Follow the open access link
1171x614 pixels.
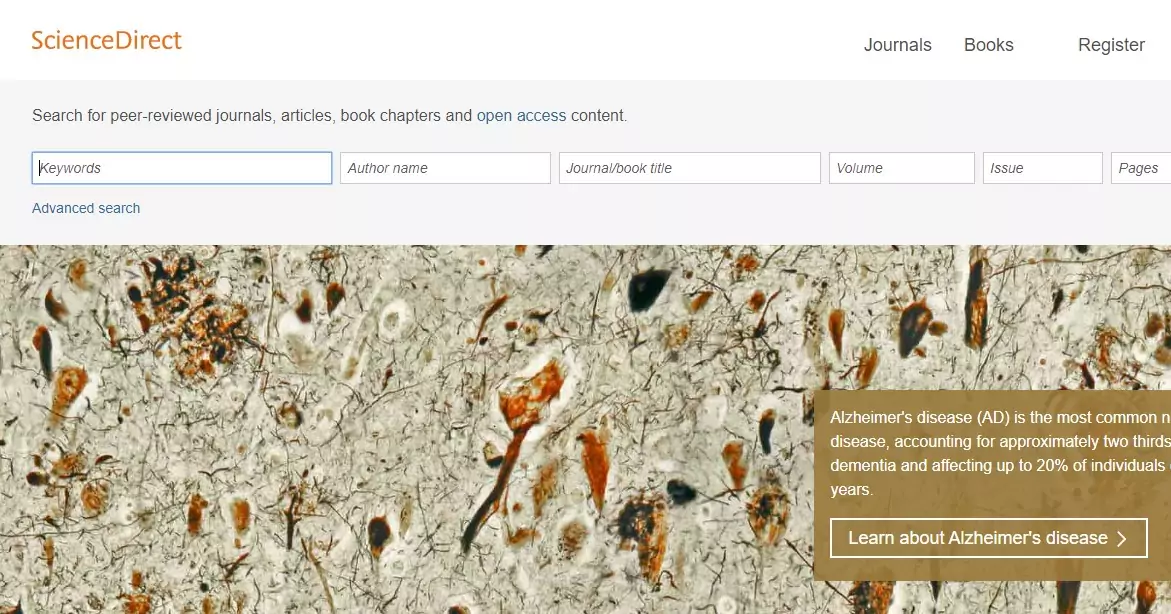point(521,116)
